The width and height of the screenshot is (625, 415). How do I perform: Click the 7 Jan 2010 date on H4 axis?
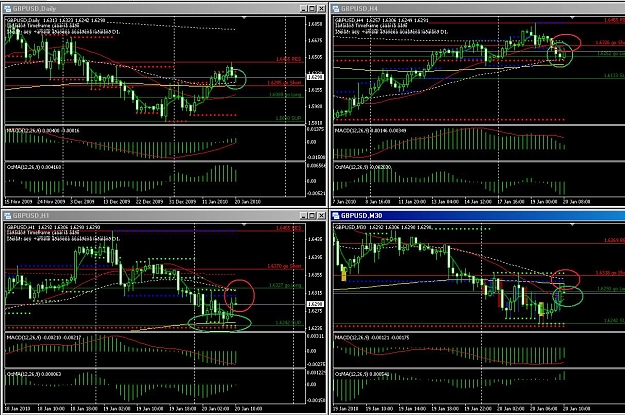click(345, 202)
